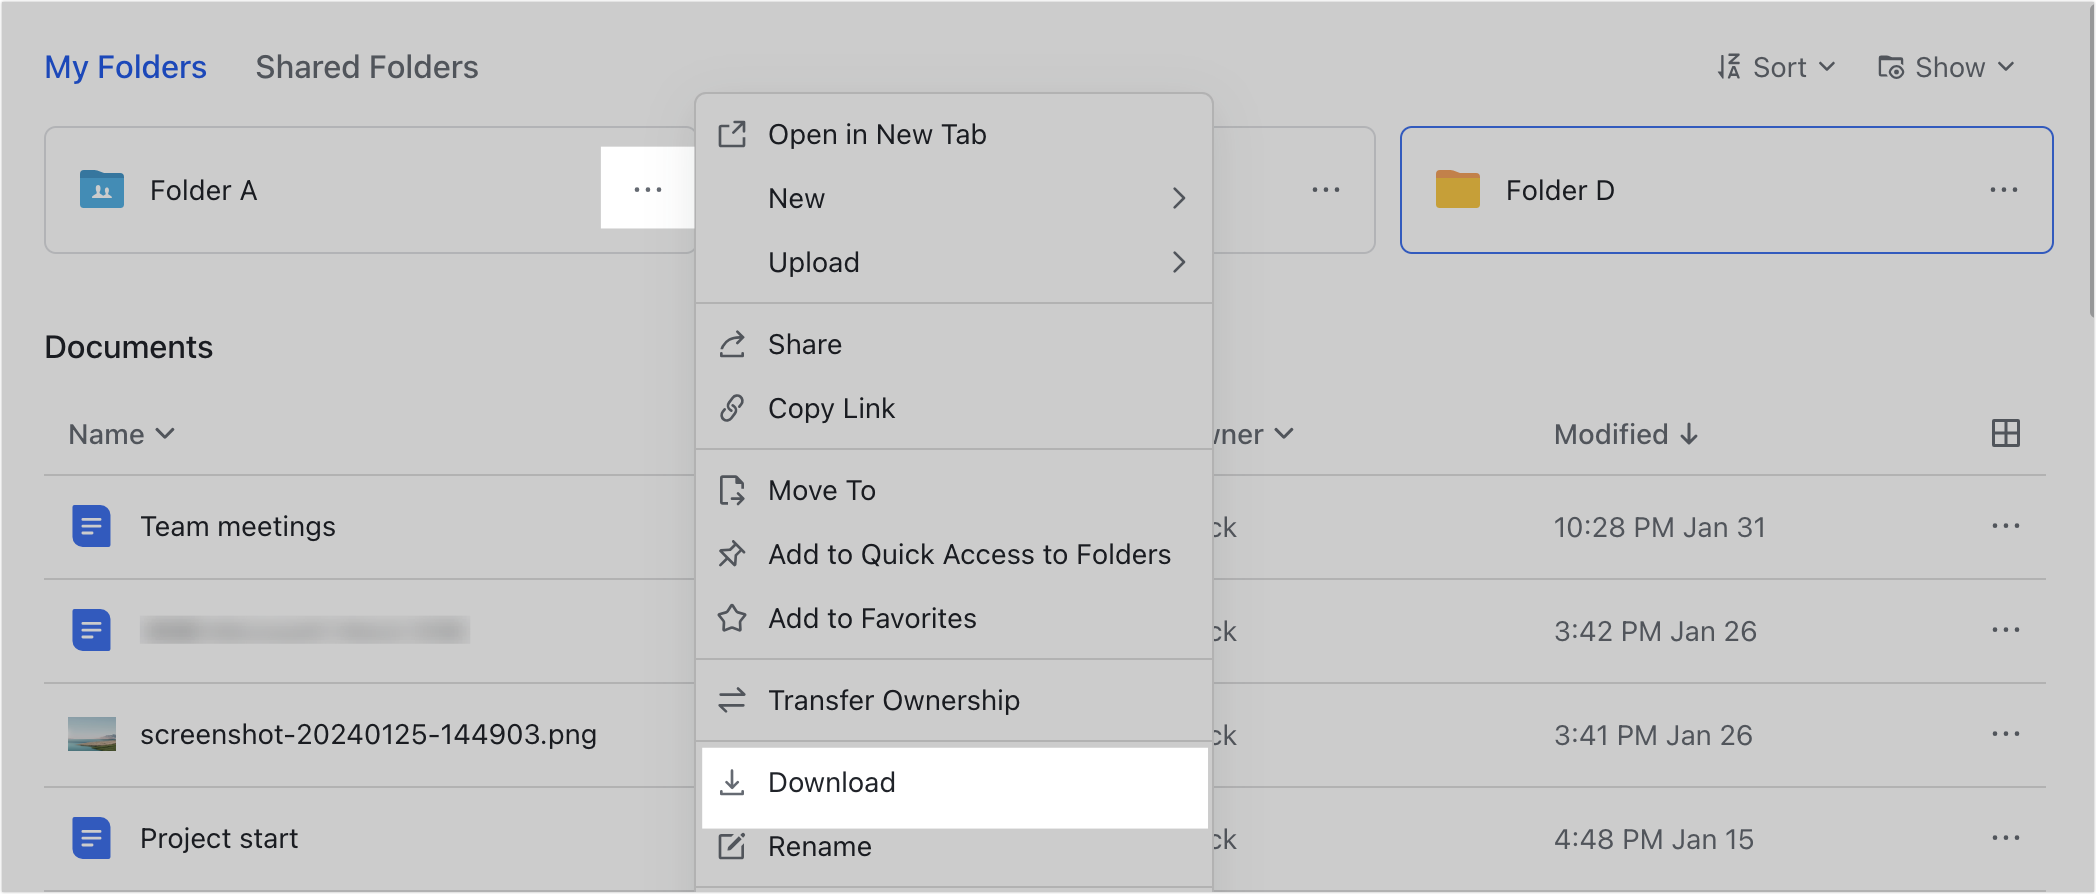
Task: Expand the Sort dropdown
Action: (x=1776, y=67)
